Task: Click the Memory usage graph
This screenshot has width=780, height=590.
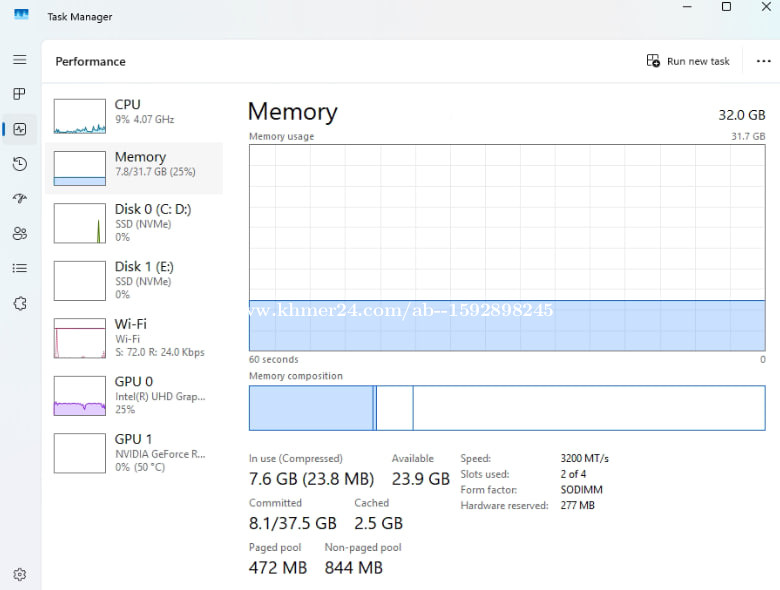Action: tap(506, 247)
